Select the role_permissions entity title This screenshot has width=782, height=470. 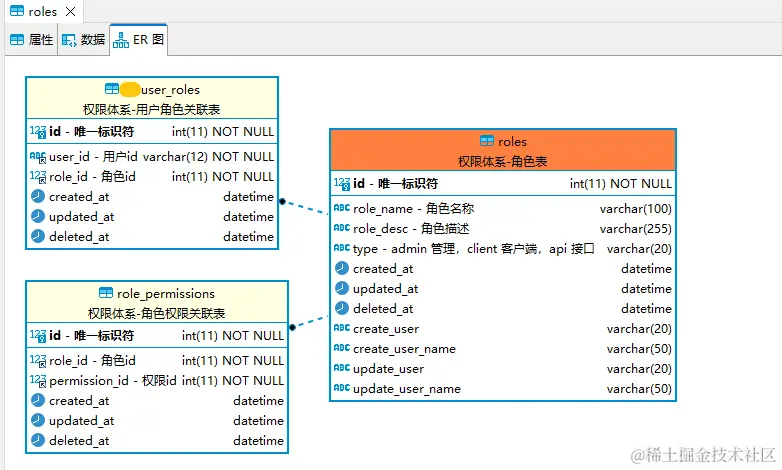[x=166, y=293]
